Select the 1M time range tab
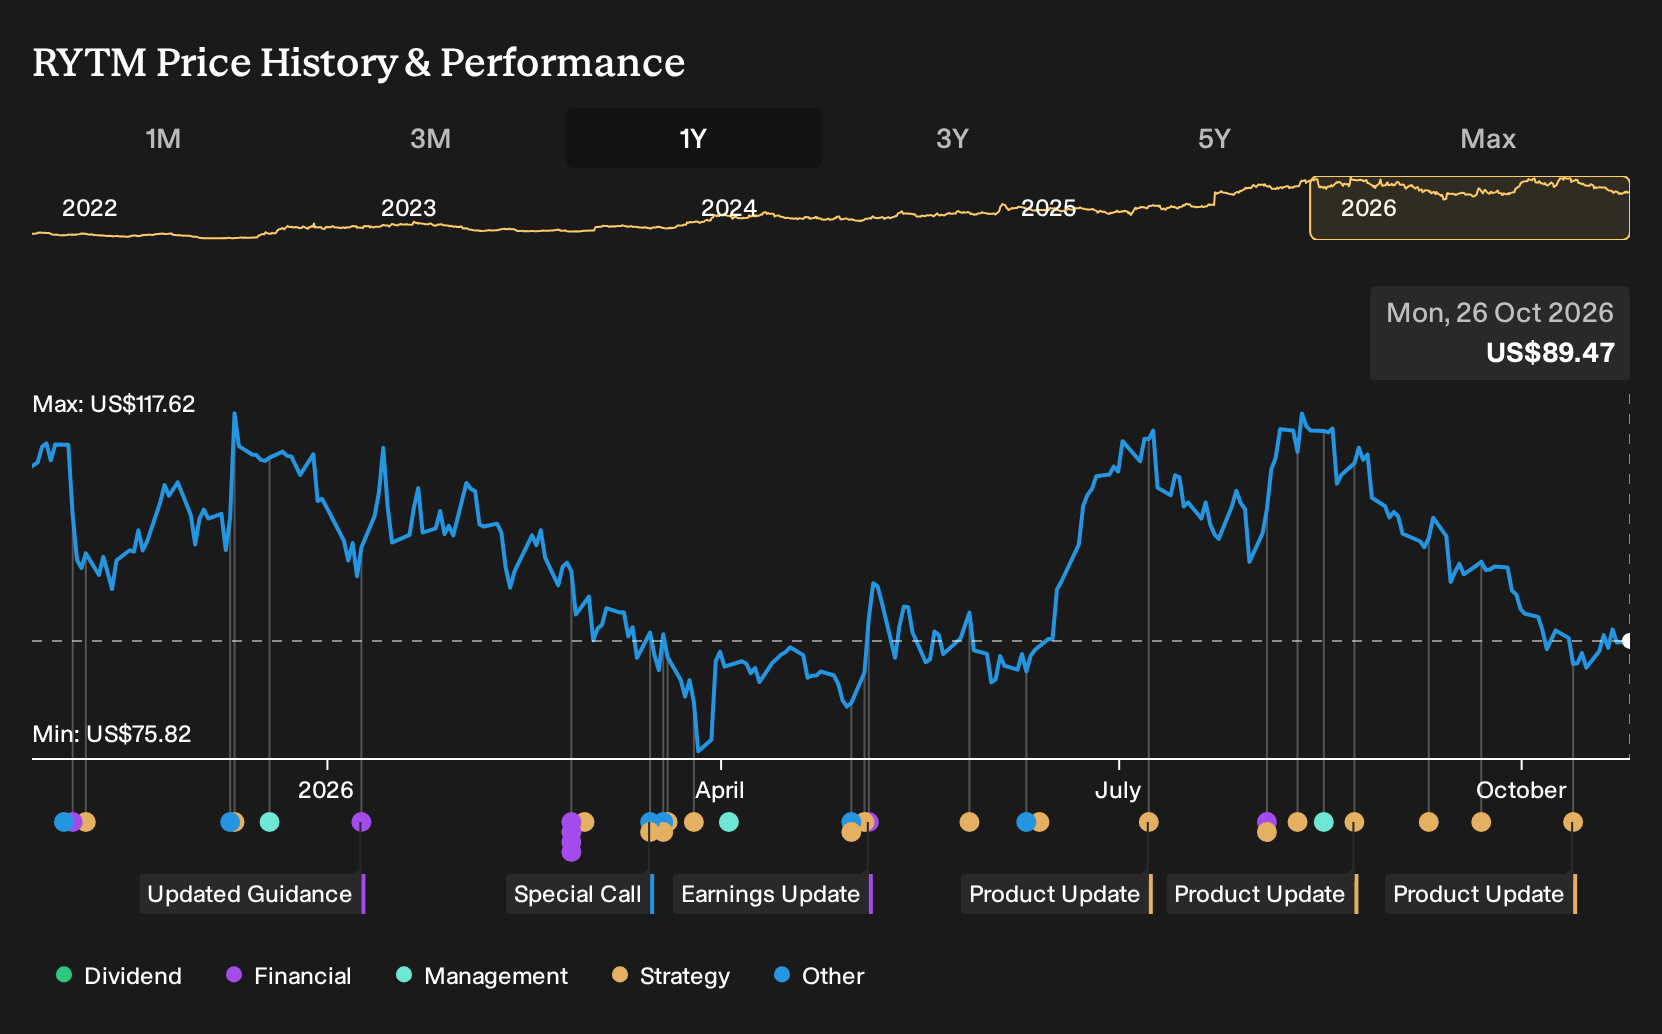This screenshot has width=1662, height=1034. (x=163, y=138)
